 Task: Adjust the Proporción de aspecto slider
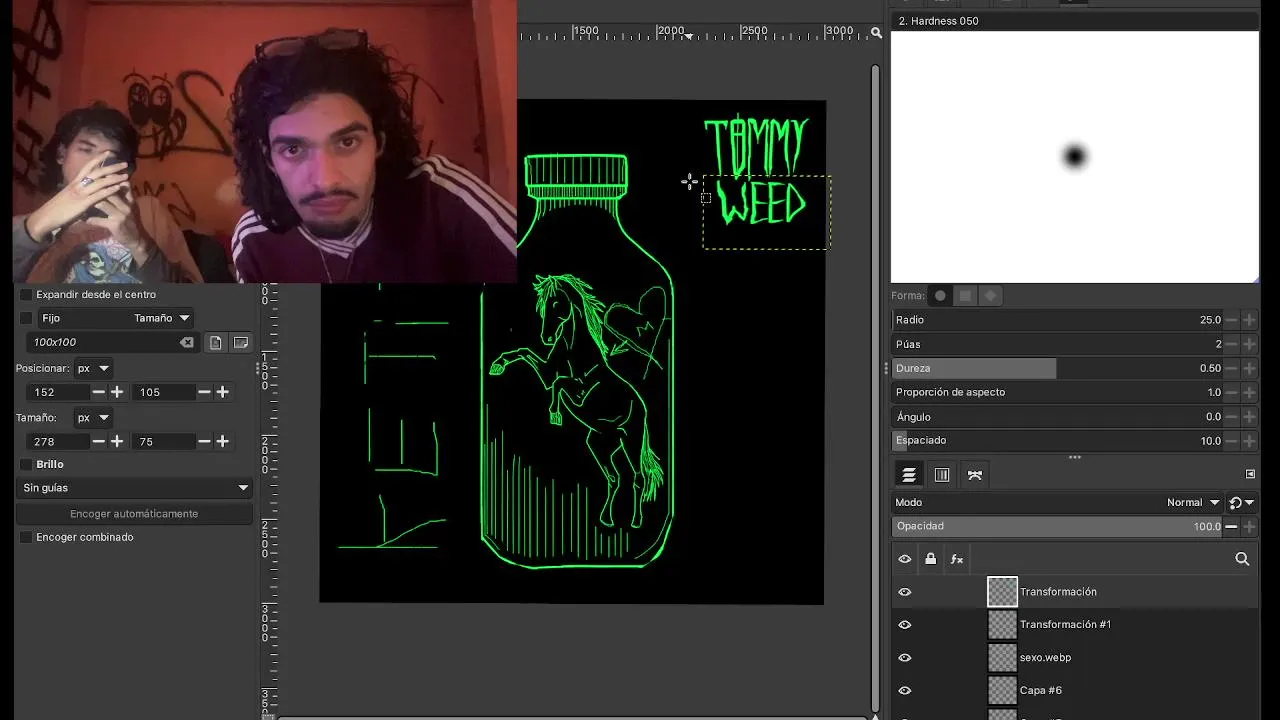pyautogui.click(x=1057, y=392)
